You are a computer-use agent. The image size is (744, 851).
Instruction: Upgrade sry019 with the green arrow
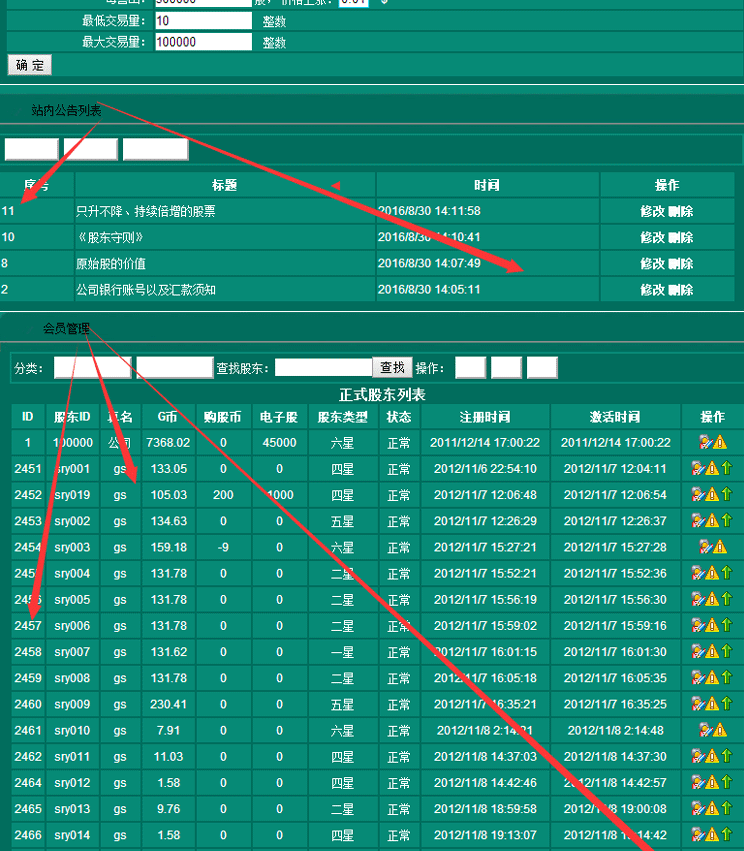727,494
